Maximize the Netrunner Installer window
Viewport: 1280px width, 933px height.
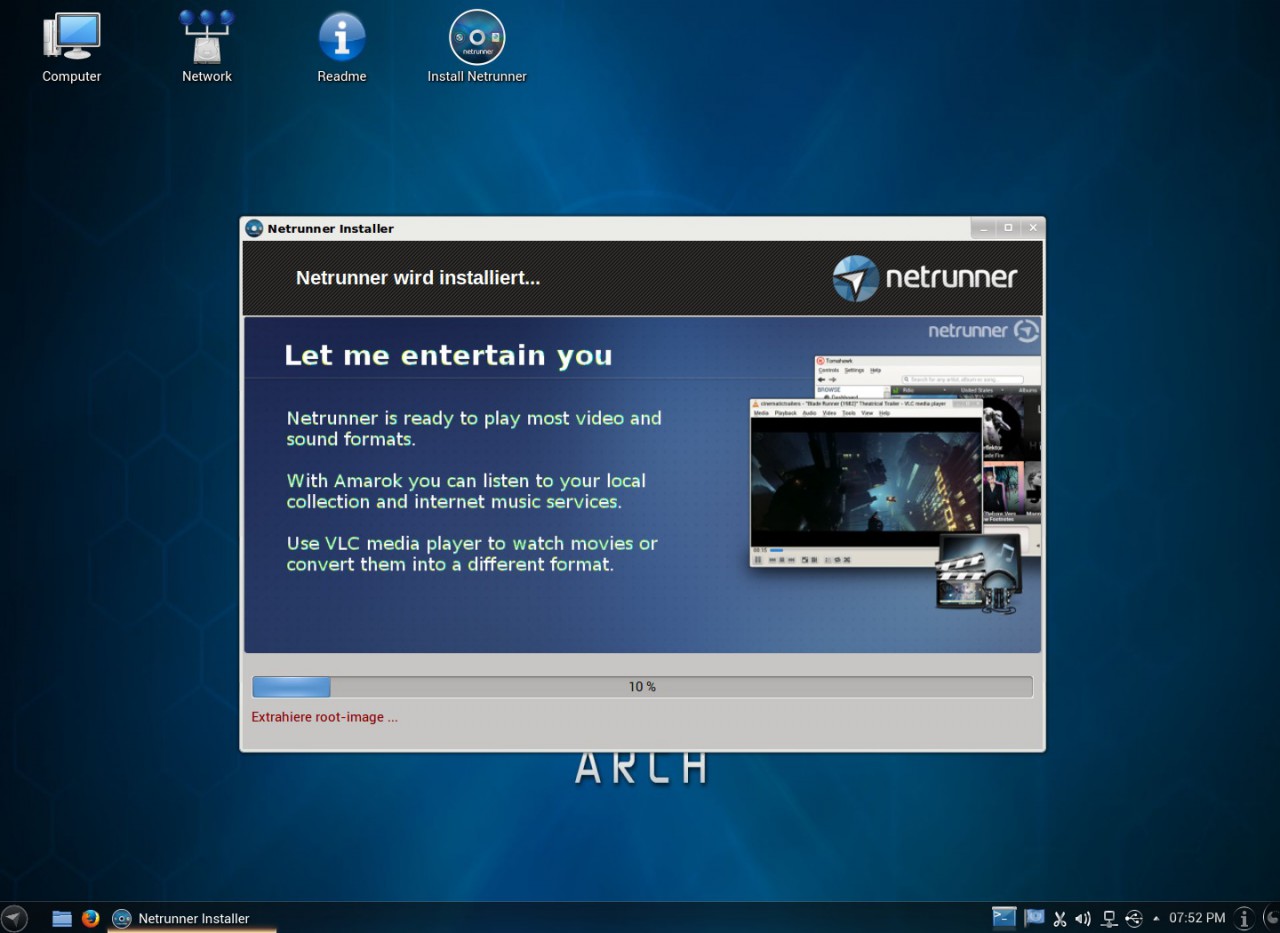tap(1008, 228)
